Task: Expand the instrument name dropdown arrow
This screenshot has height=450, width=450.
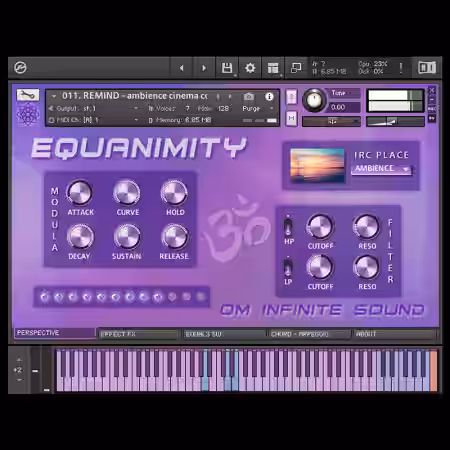Action: pyautogui.click(x=54, y=97)
